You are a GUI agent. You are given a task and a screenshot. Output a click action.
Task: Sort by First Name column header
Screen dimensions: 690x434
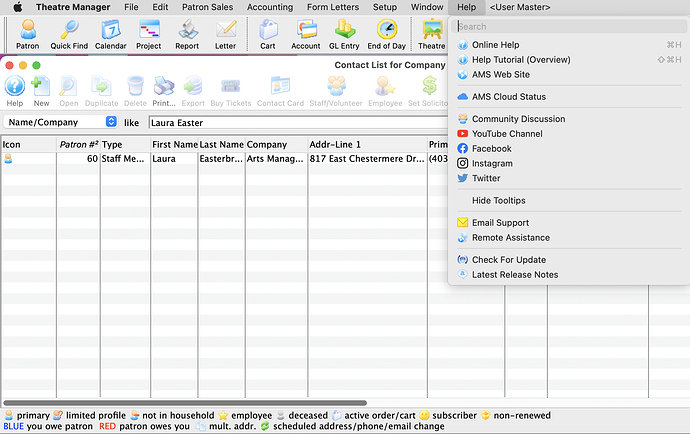pyautogui.click(x=174, y=144)
